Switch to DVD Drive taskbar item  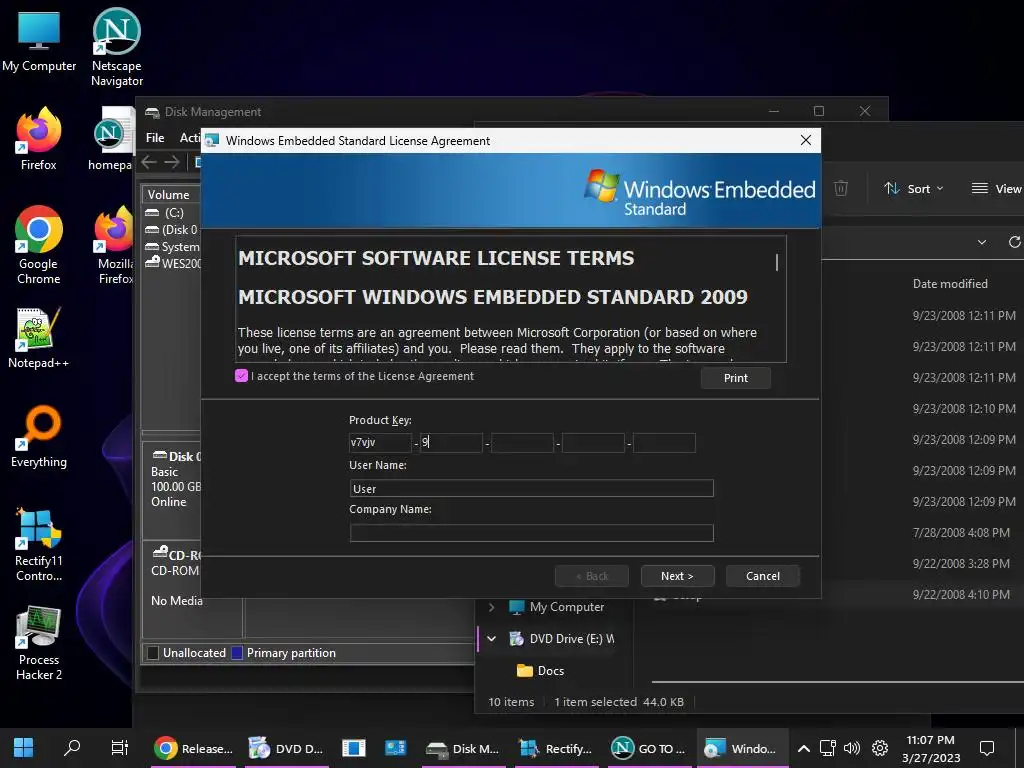click(x=286, y=748)
